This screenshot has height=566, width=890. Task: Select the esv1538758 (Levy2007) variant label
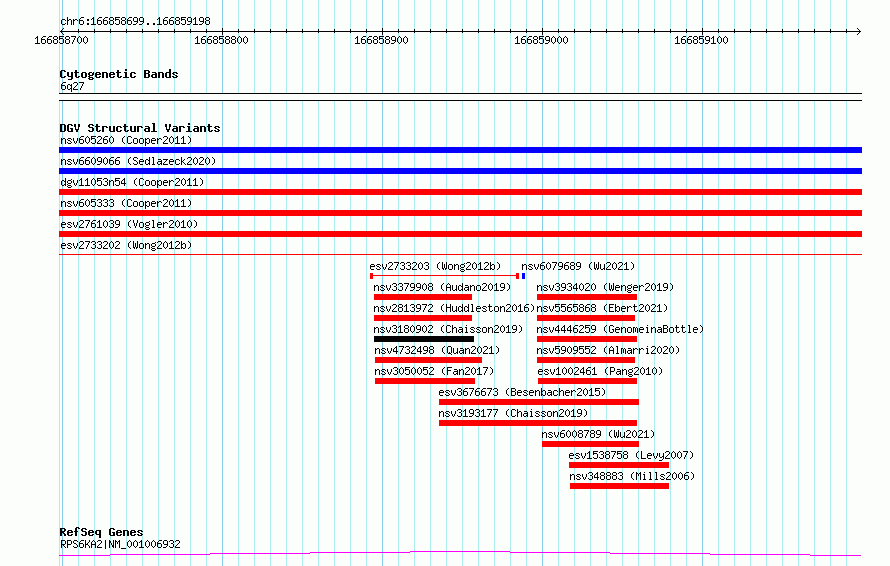pos(631,455)
